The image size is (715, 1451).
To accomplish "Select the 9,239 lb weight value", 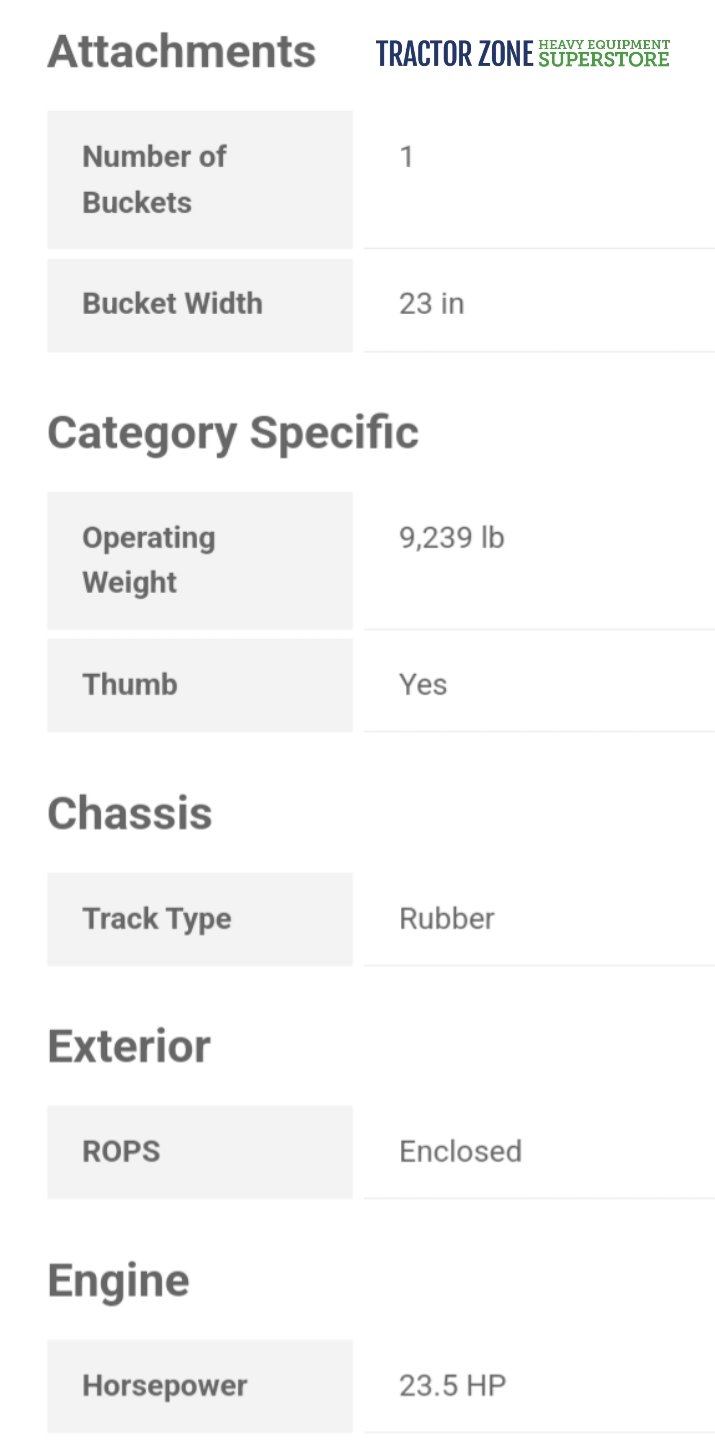I will pyautogui.click(x=452, y=538).
